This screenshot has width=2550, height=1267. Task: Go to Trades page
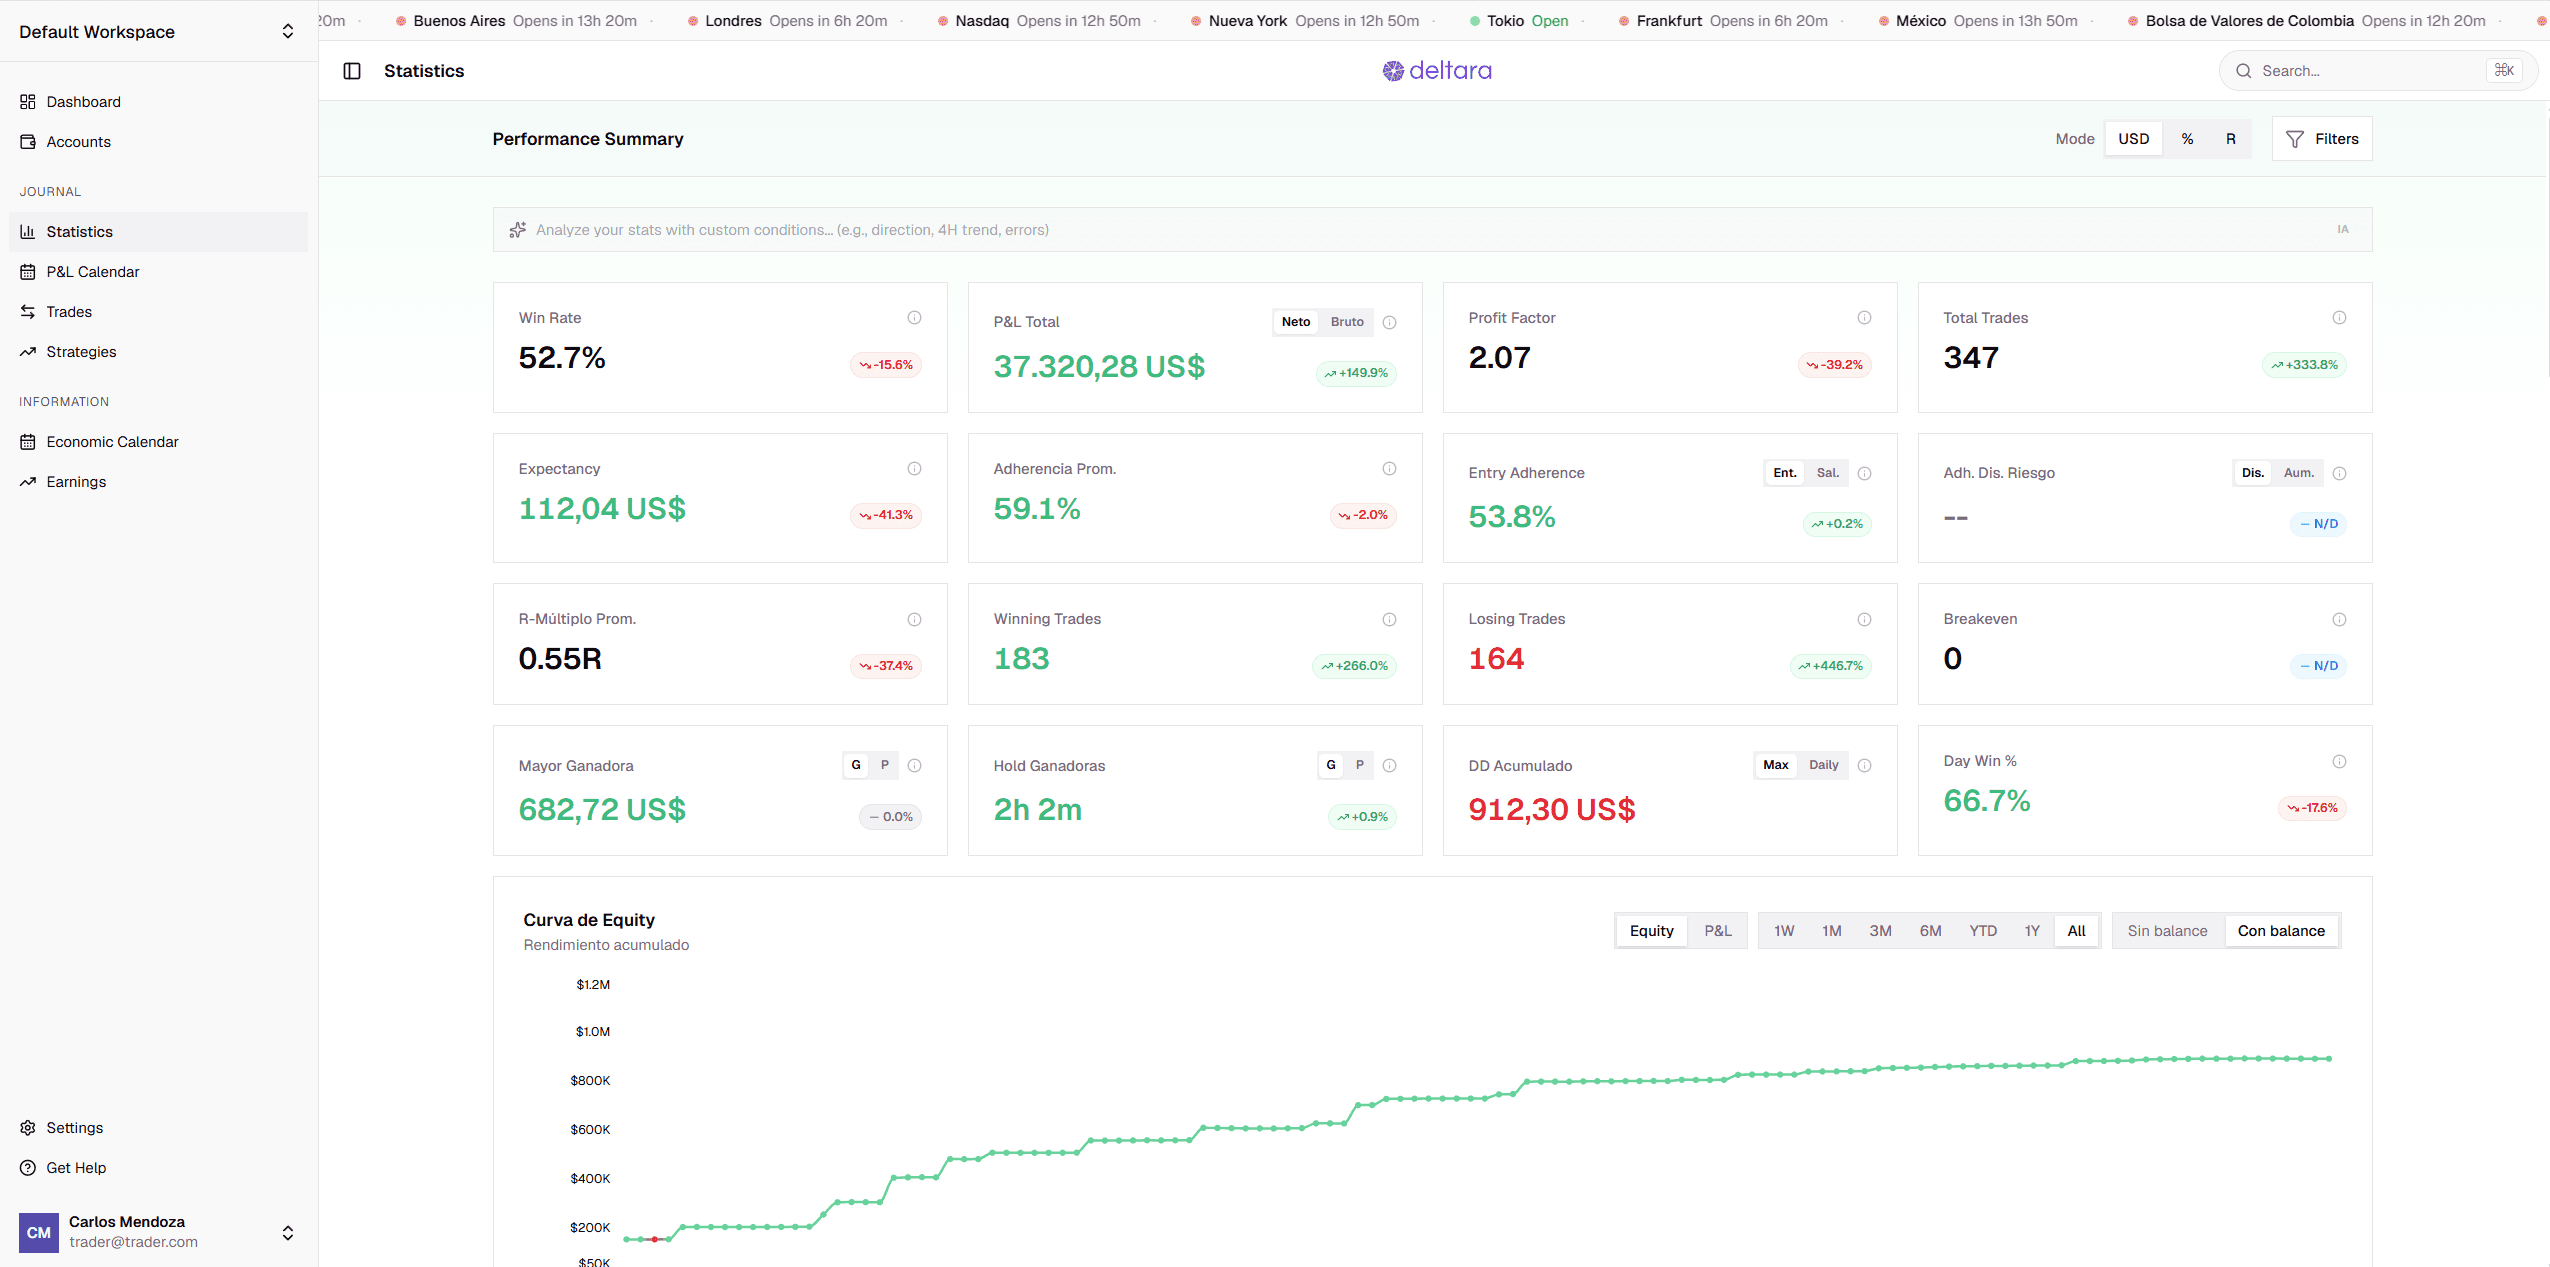click(159, 312)
